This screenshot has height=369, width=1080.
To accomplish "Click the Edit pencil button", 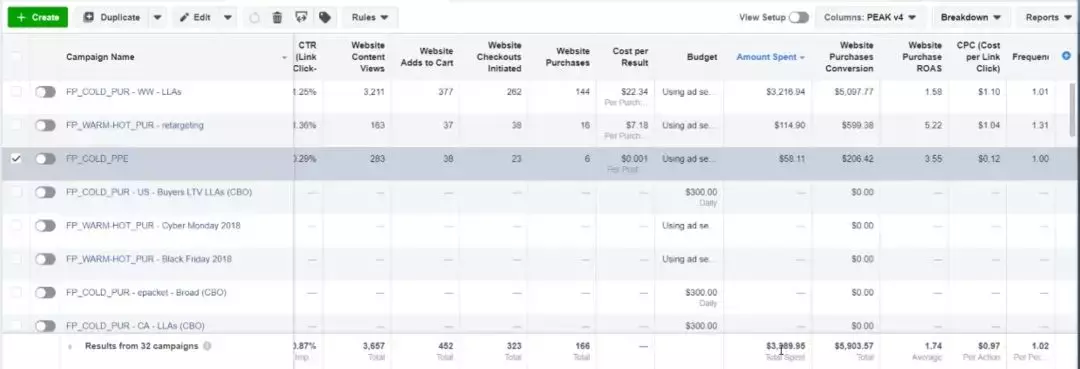I will click(x=196, y=17).
